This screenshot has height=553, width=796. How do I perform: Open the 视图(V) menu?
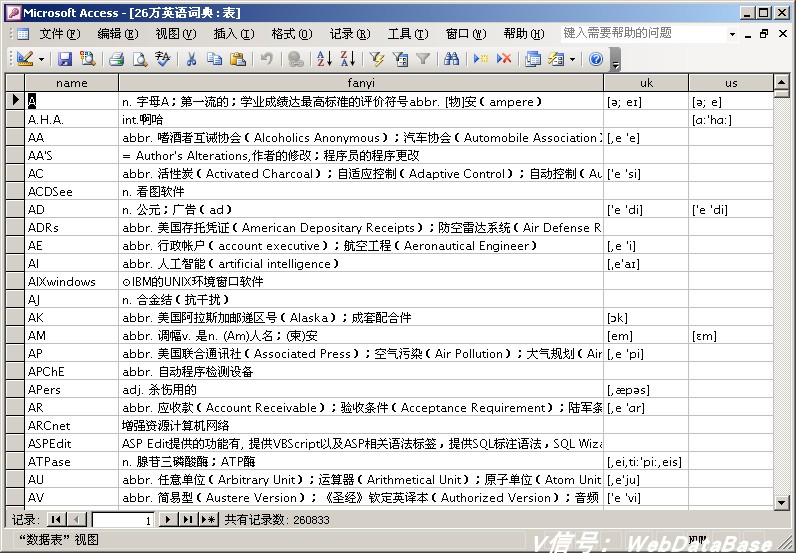176,34
